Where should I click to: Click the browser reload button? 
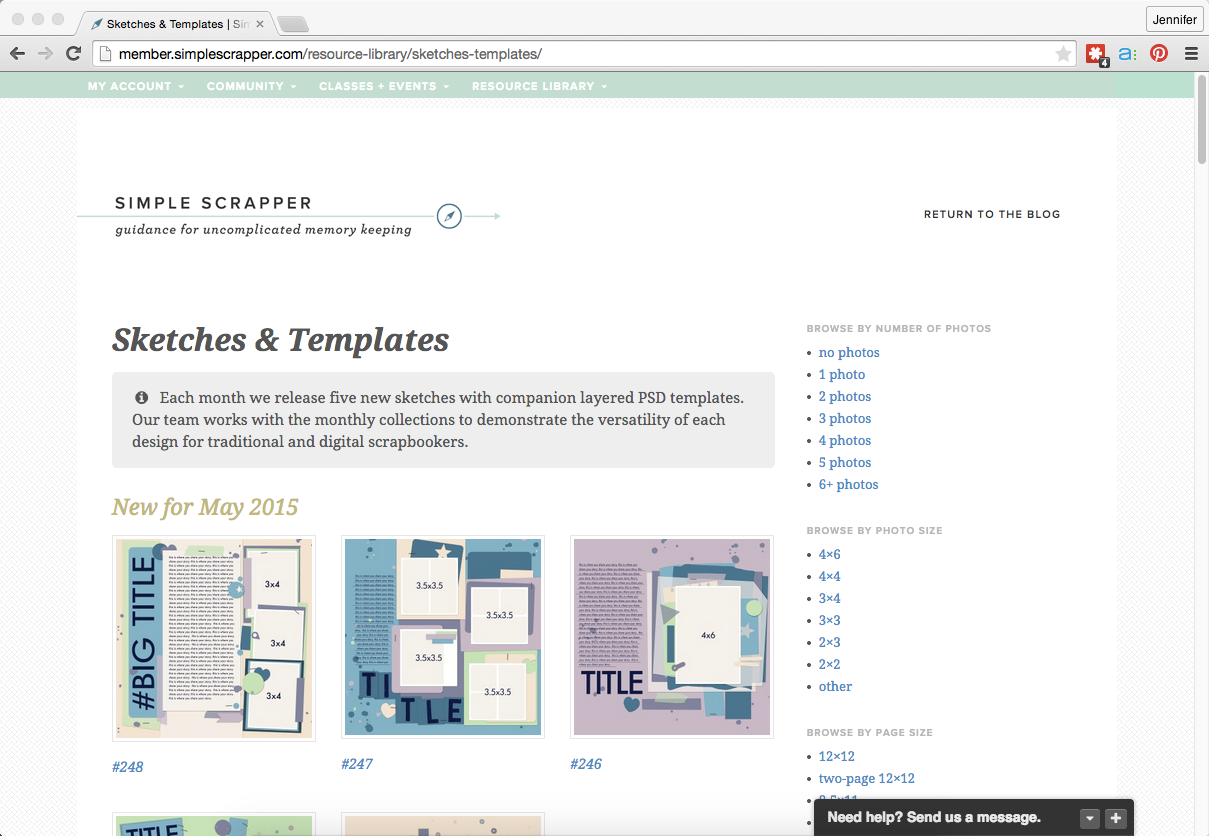pos(73,54)
